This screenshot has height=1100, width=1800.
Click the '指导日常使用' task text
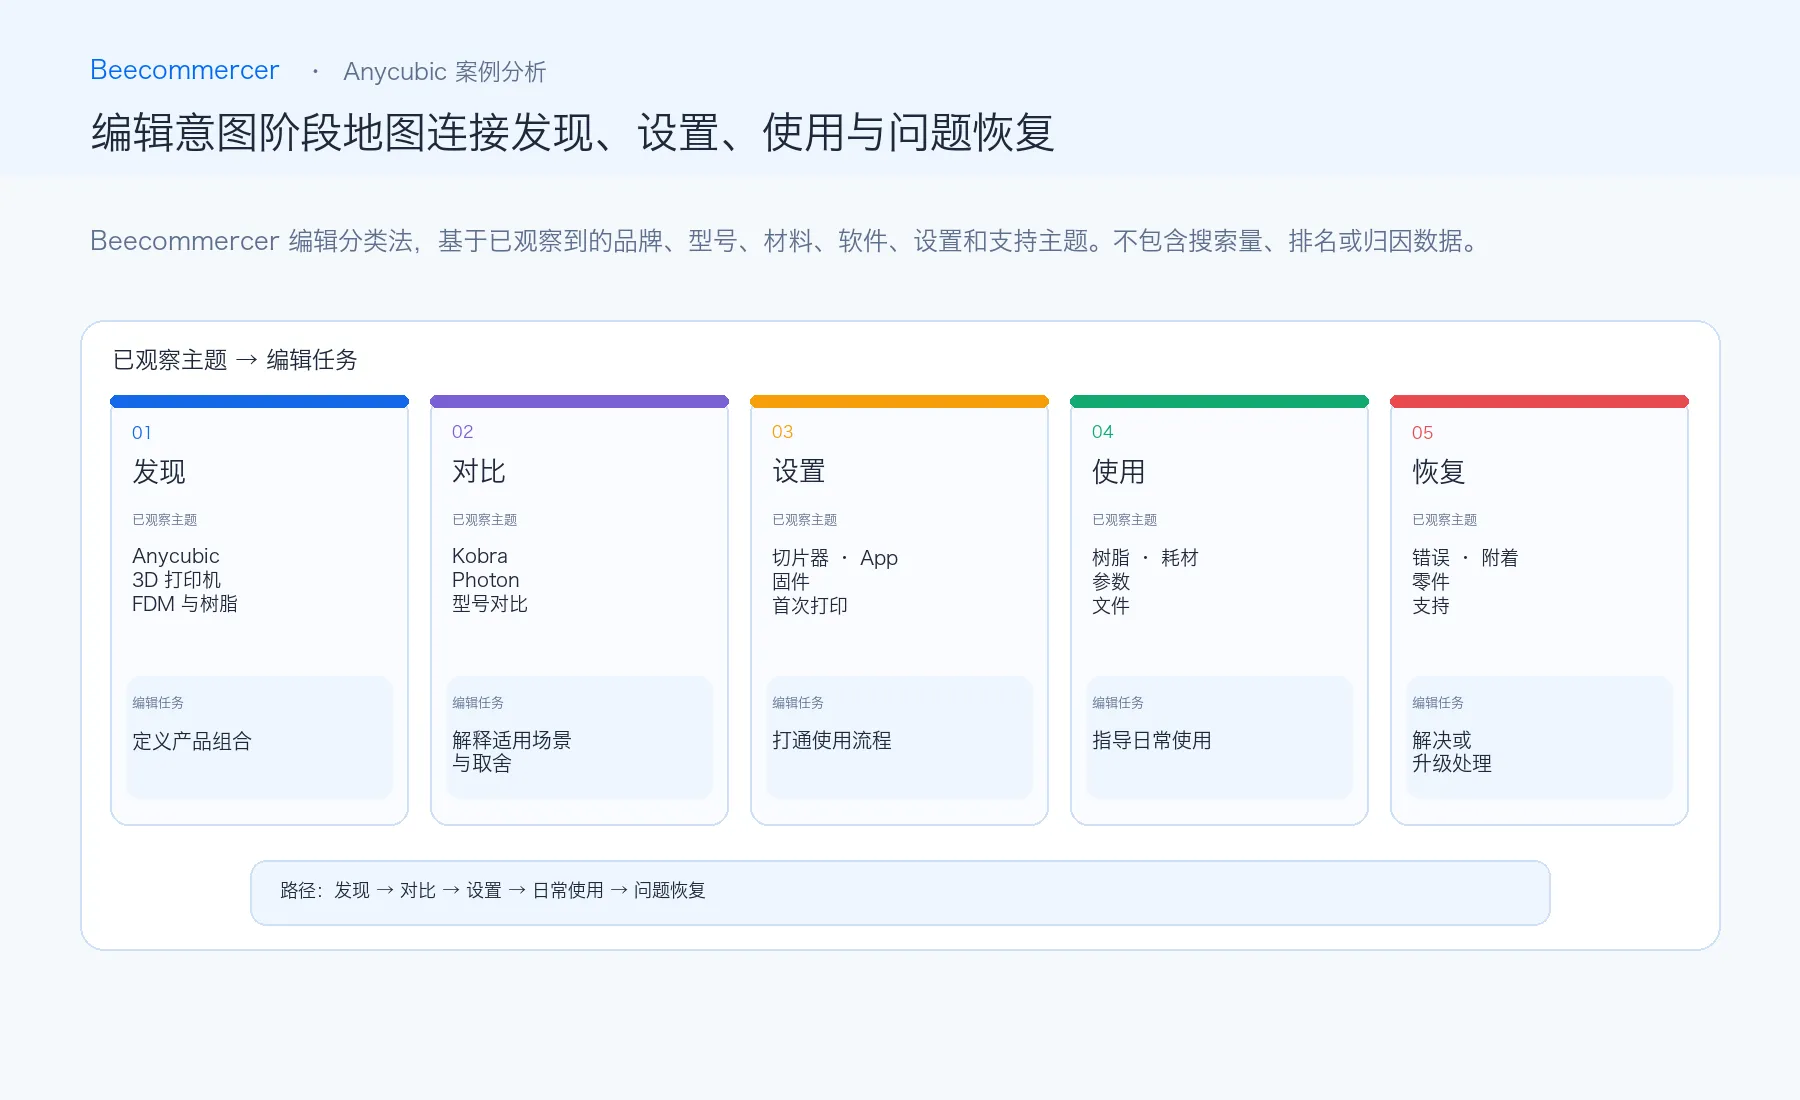[x=1152, y=741]
